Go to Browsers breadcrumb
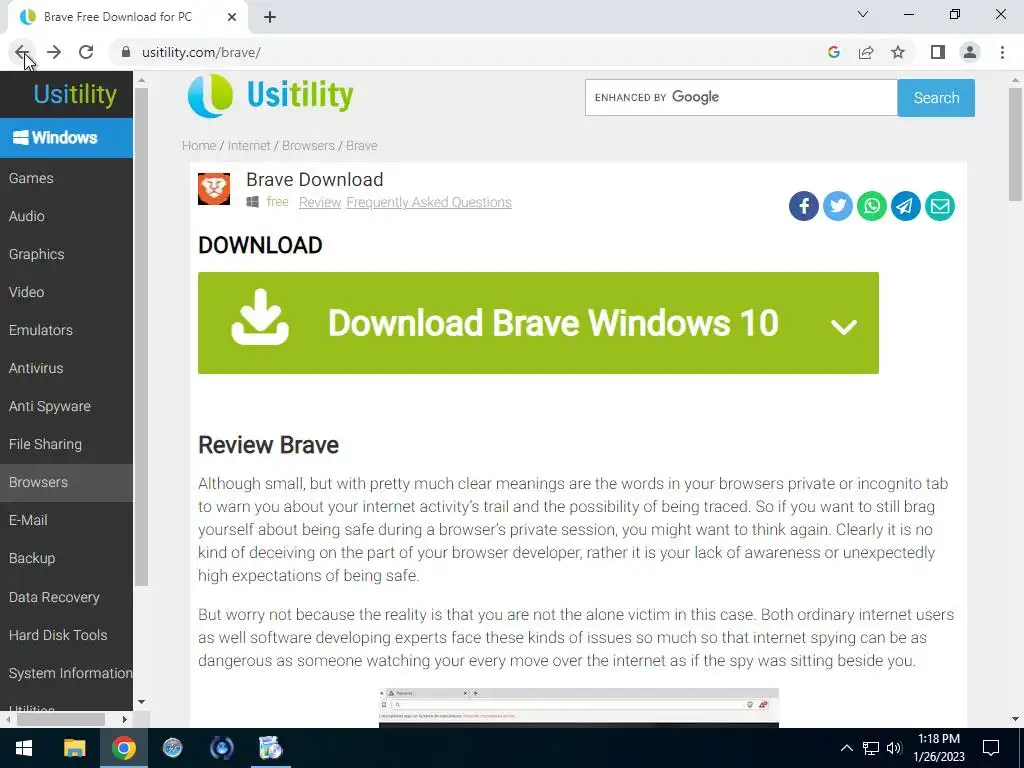Screen dimensions: 1024x768 [308, 146]
